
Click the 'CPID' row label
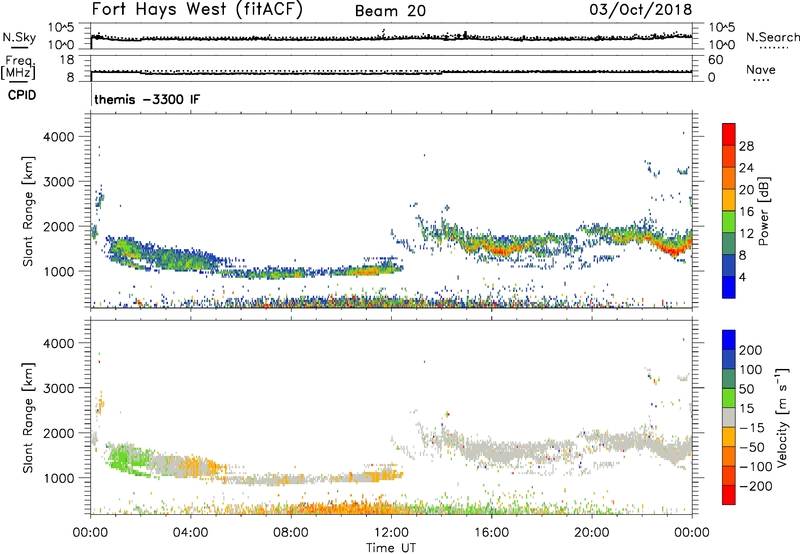[x=22, y=95]
